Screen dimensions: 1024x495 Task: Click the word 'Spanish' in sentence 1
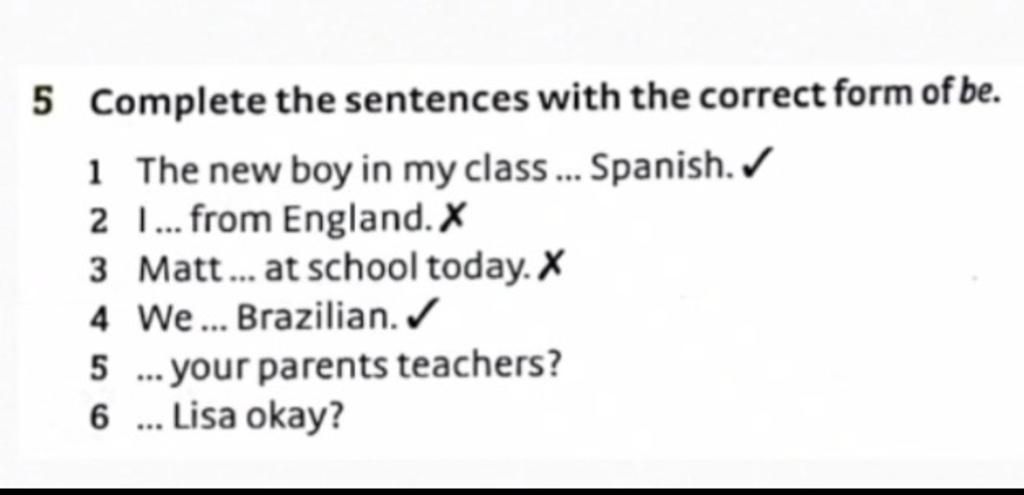click(660, 170)
